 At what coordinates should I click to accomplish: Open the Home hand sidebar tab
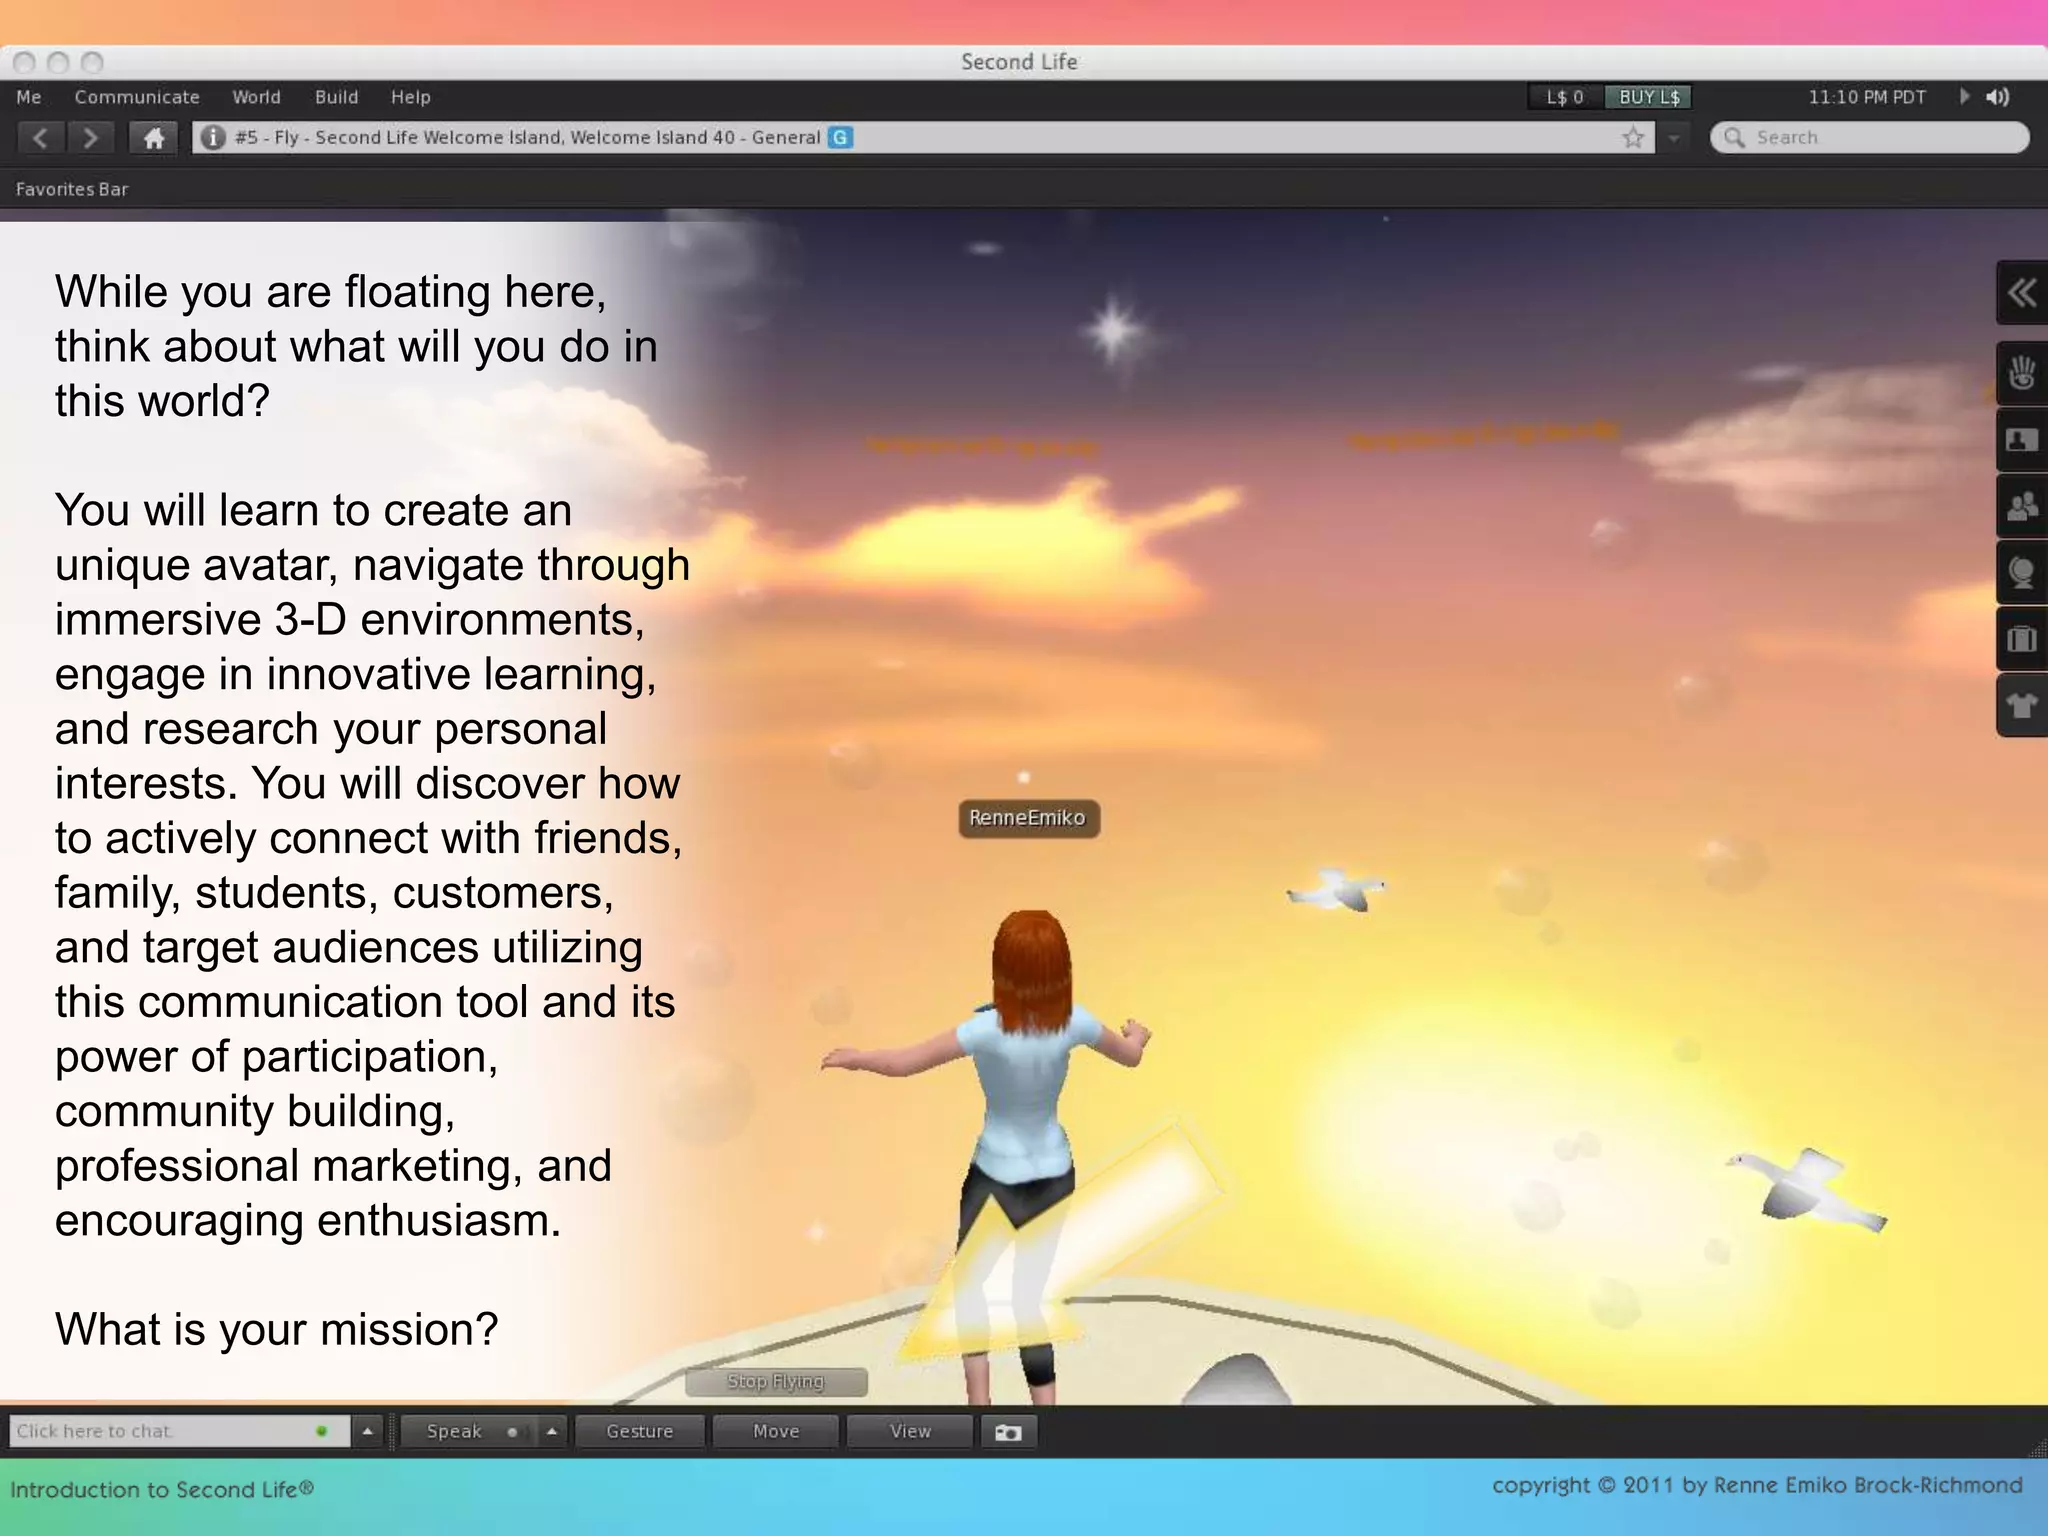2022,373
